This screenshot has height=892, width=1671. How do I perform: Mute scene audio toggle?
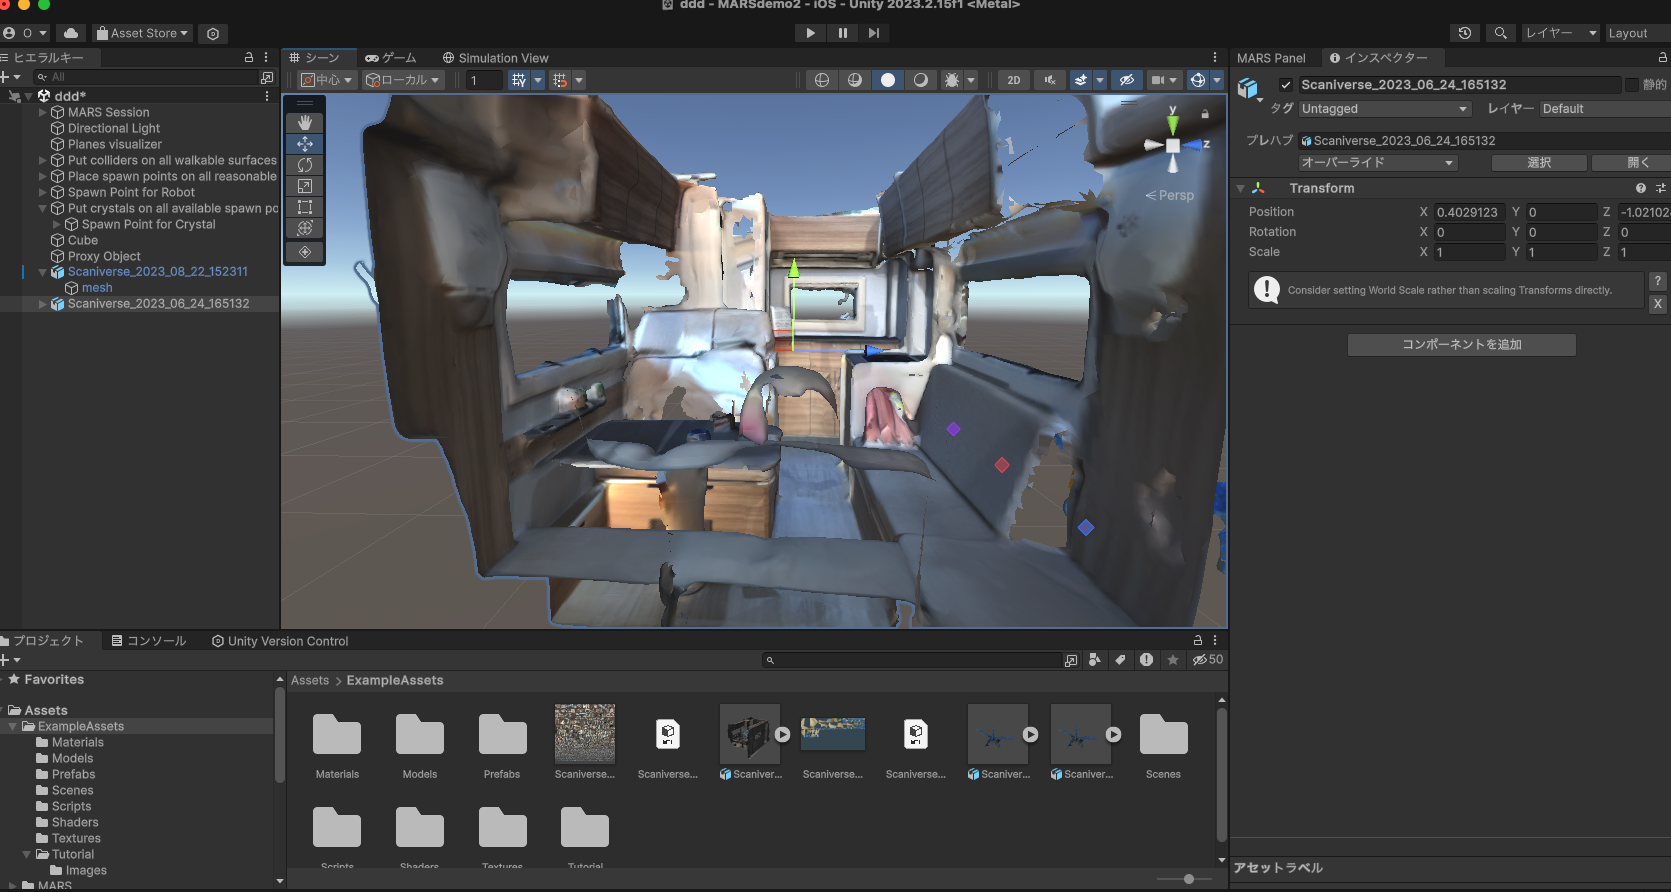pos(1049,80)
